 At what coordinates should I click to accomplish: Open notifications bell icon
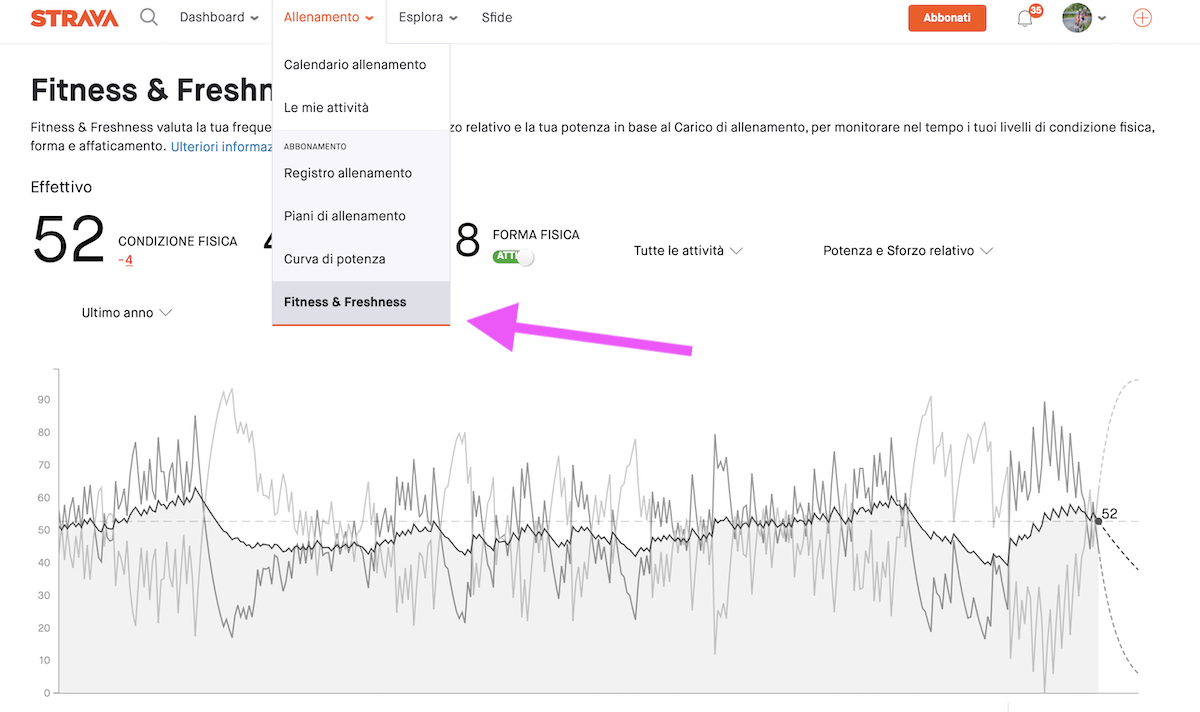pos(1025,18)
